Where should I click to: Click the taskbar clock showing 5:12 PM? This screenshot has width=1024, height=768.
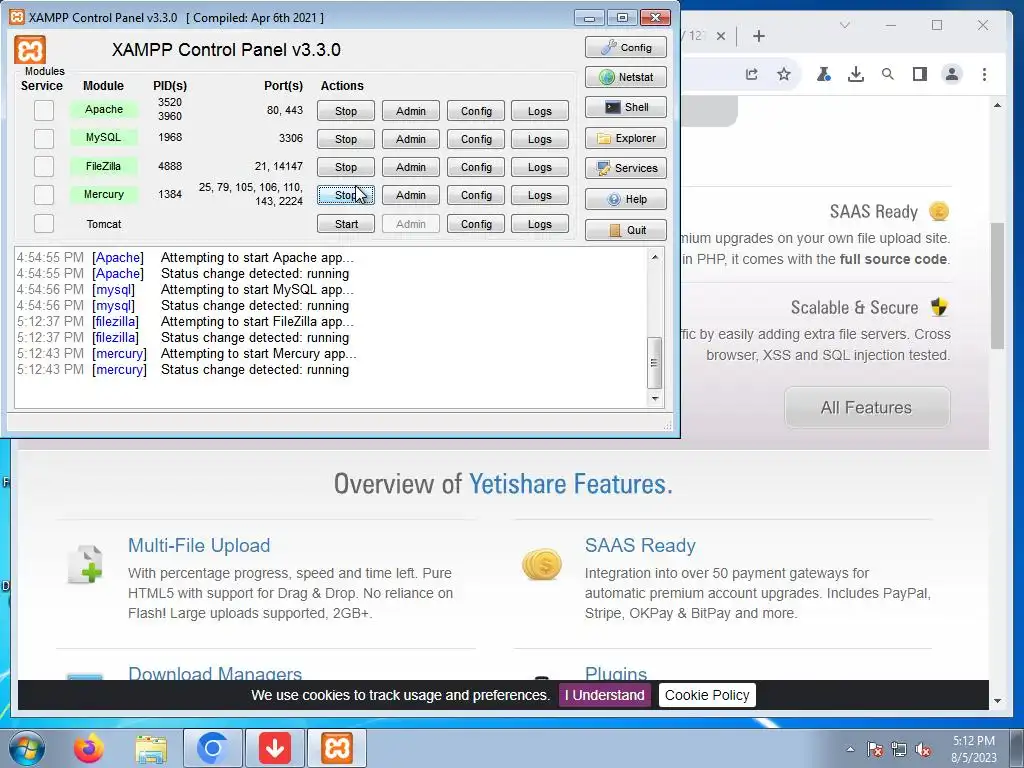974,749
